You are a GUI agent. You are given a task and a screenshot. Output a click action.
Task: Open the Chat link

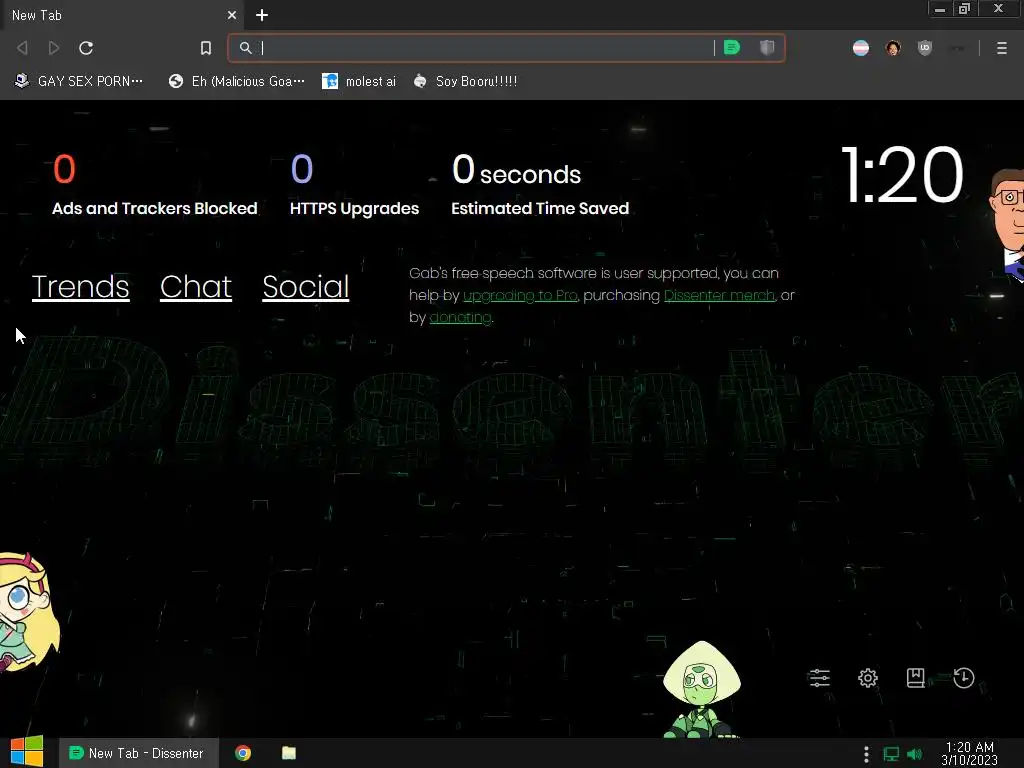tap(196, 287)
